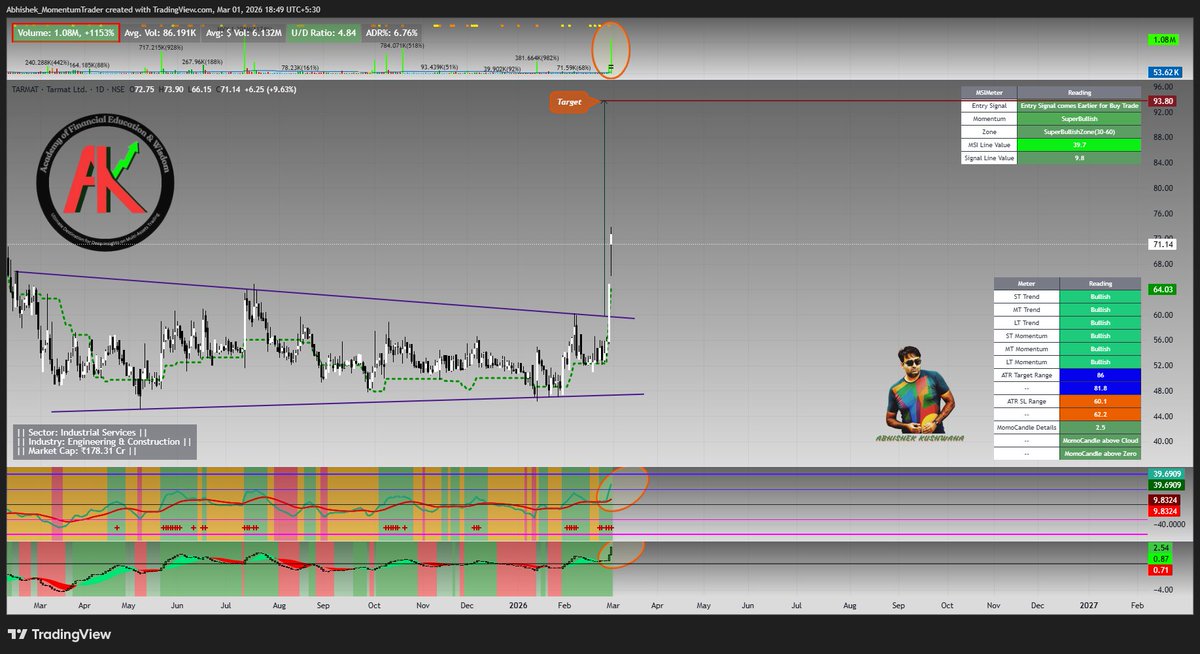Click the MSI Line Value 39.7 cell
Screen dimensions: 1200x654
[x=1079, y=145]
